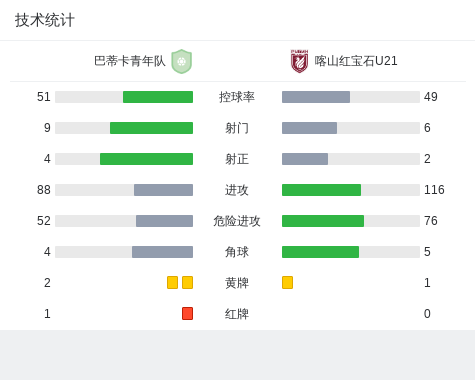Click the 进攻 green bar showing 116

point(321,190)
